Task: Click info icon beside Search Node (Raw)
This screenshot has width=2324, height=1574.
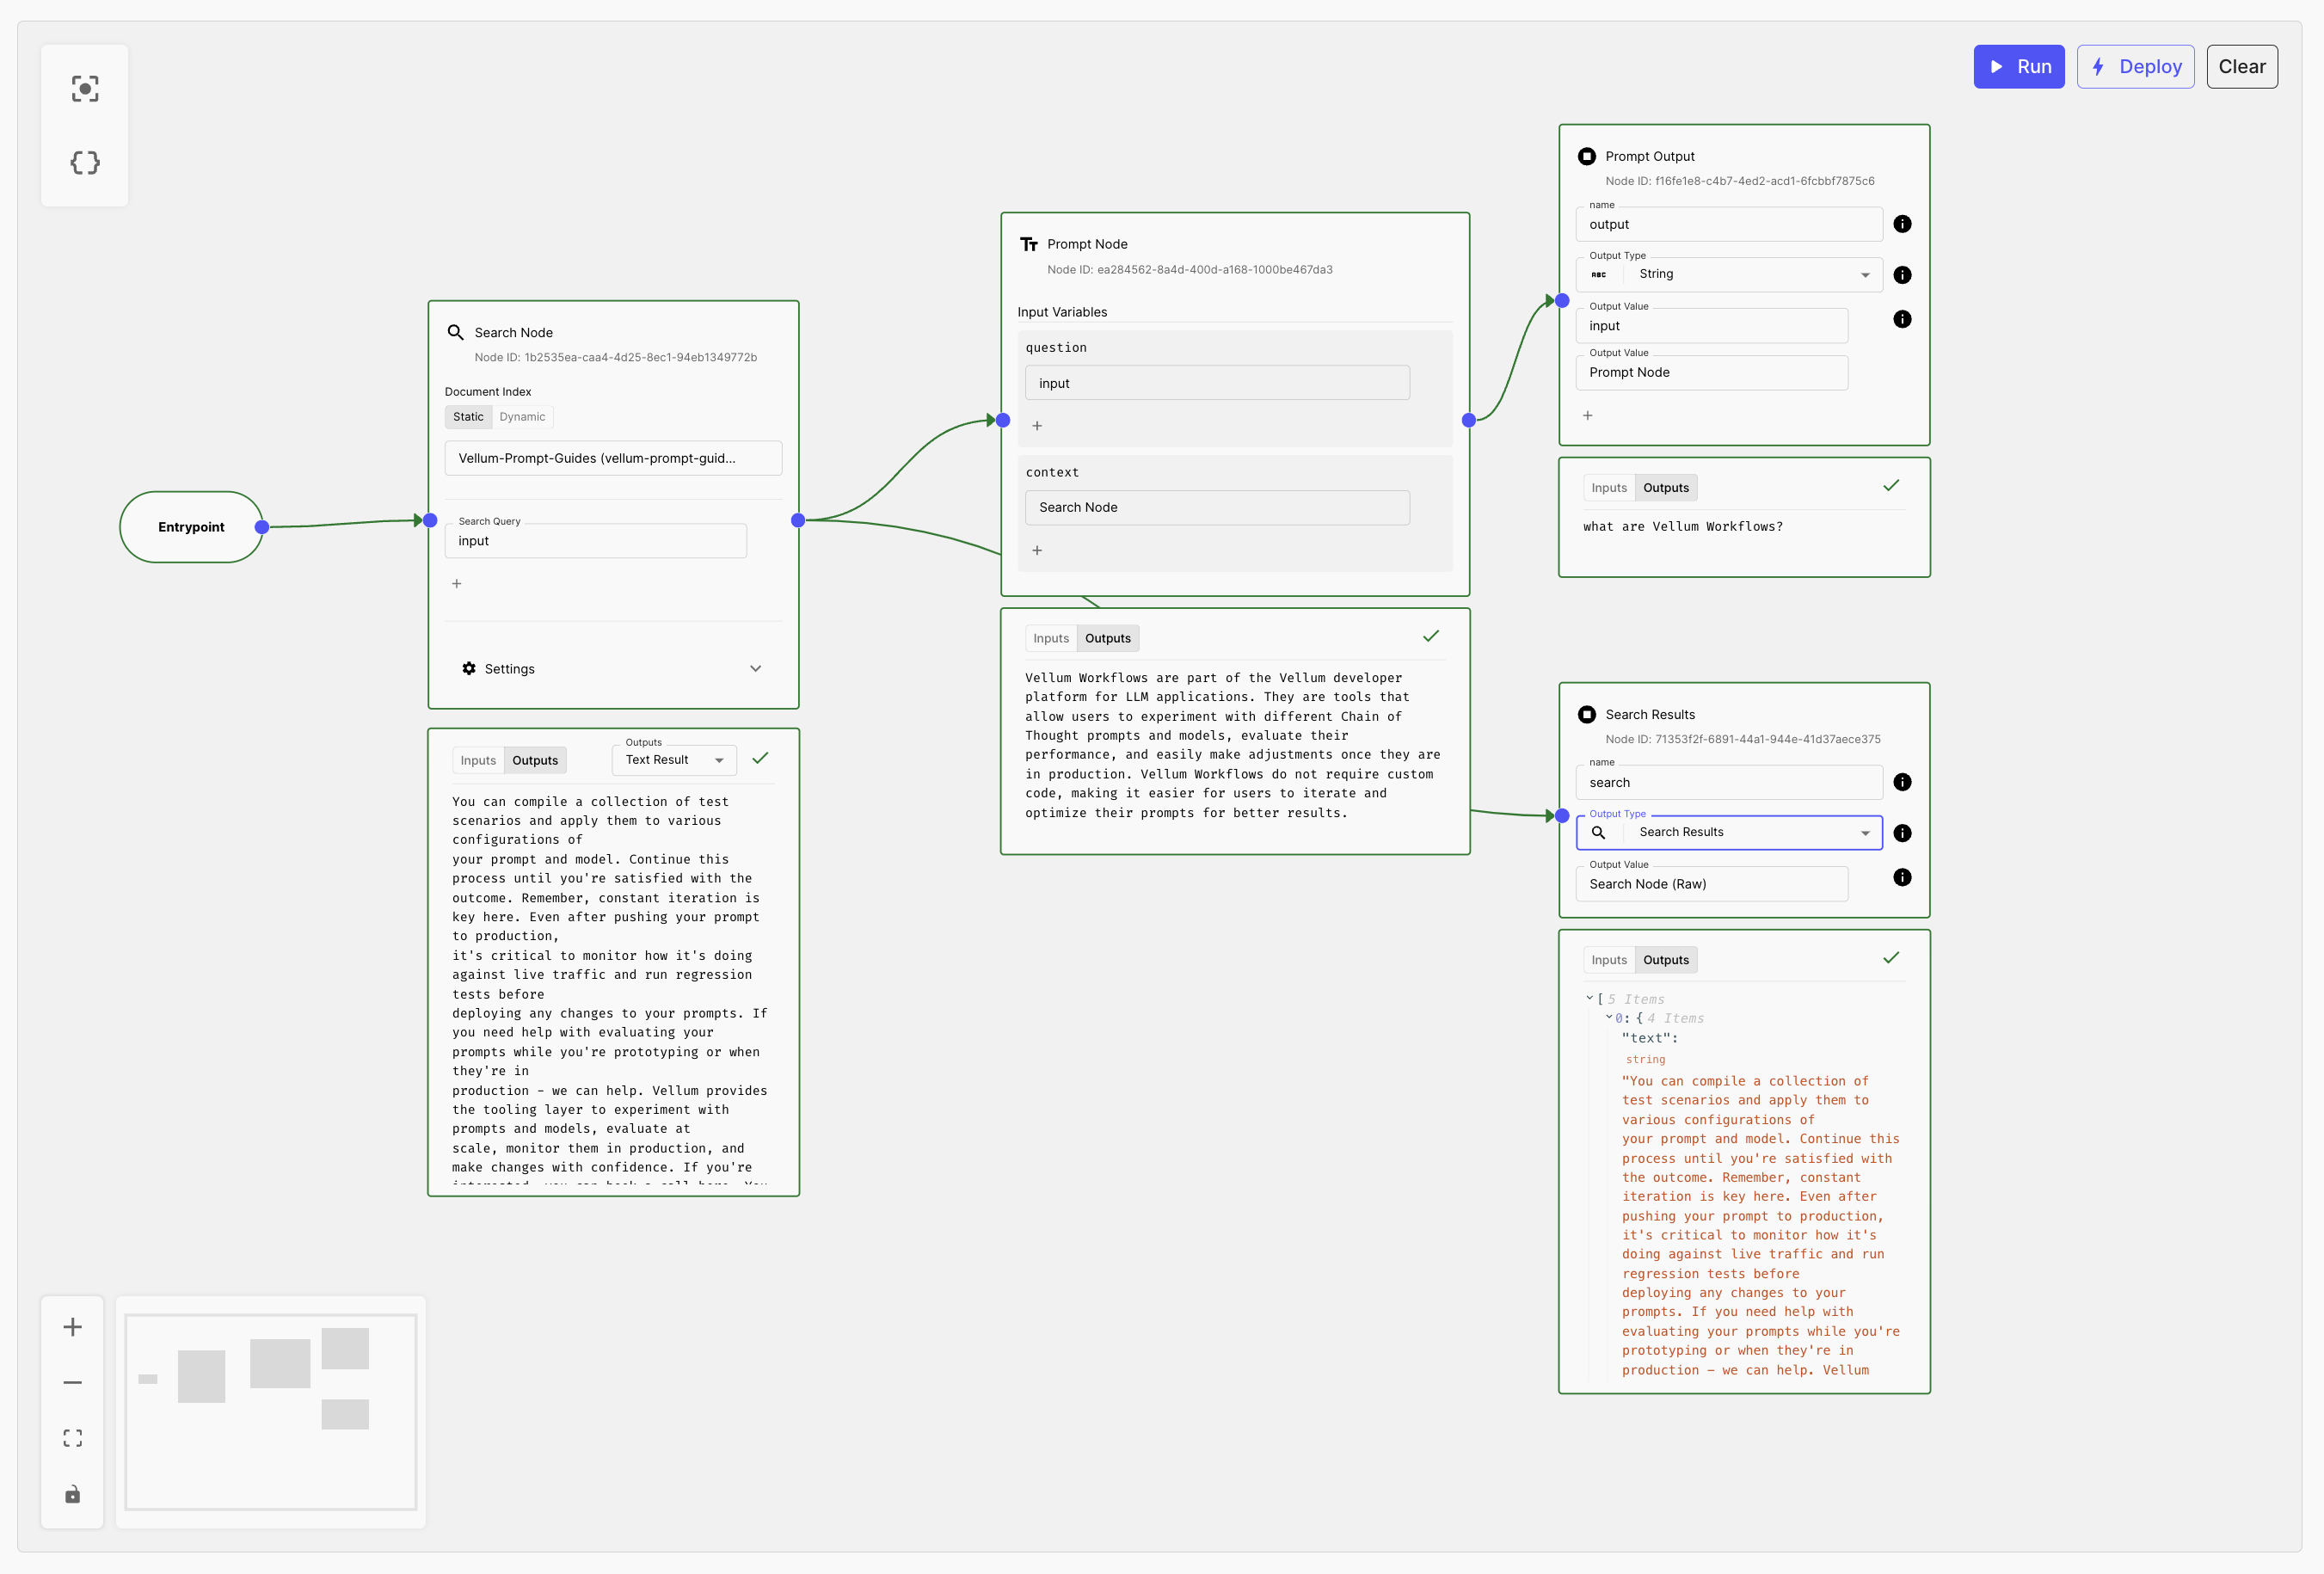Action: click(x=1902, y=877)
